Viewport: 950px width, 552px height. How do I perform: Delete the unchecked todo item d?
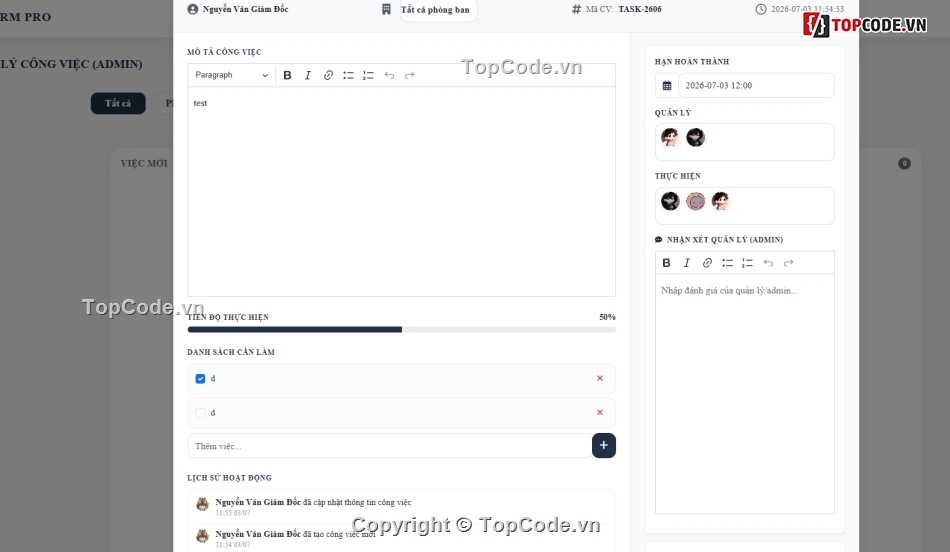coord(600,413)
